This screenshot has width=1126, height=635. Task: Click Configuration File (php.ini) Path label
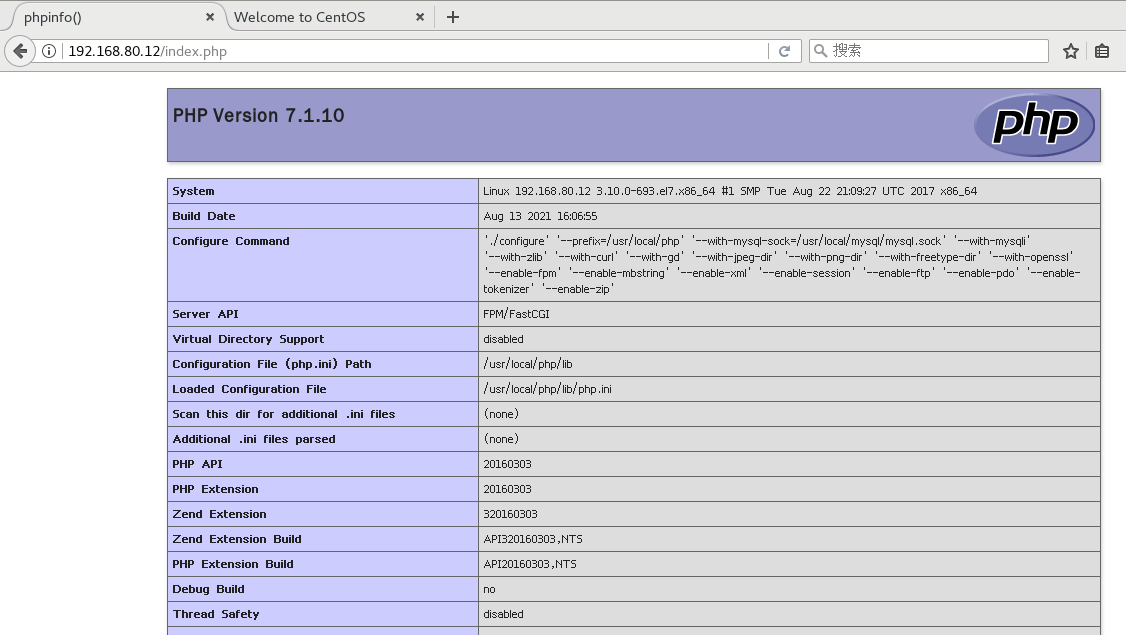coord(271,364)
